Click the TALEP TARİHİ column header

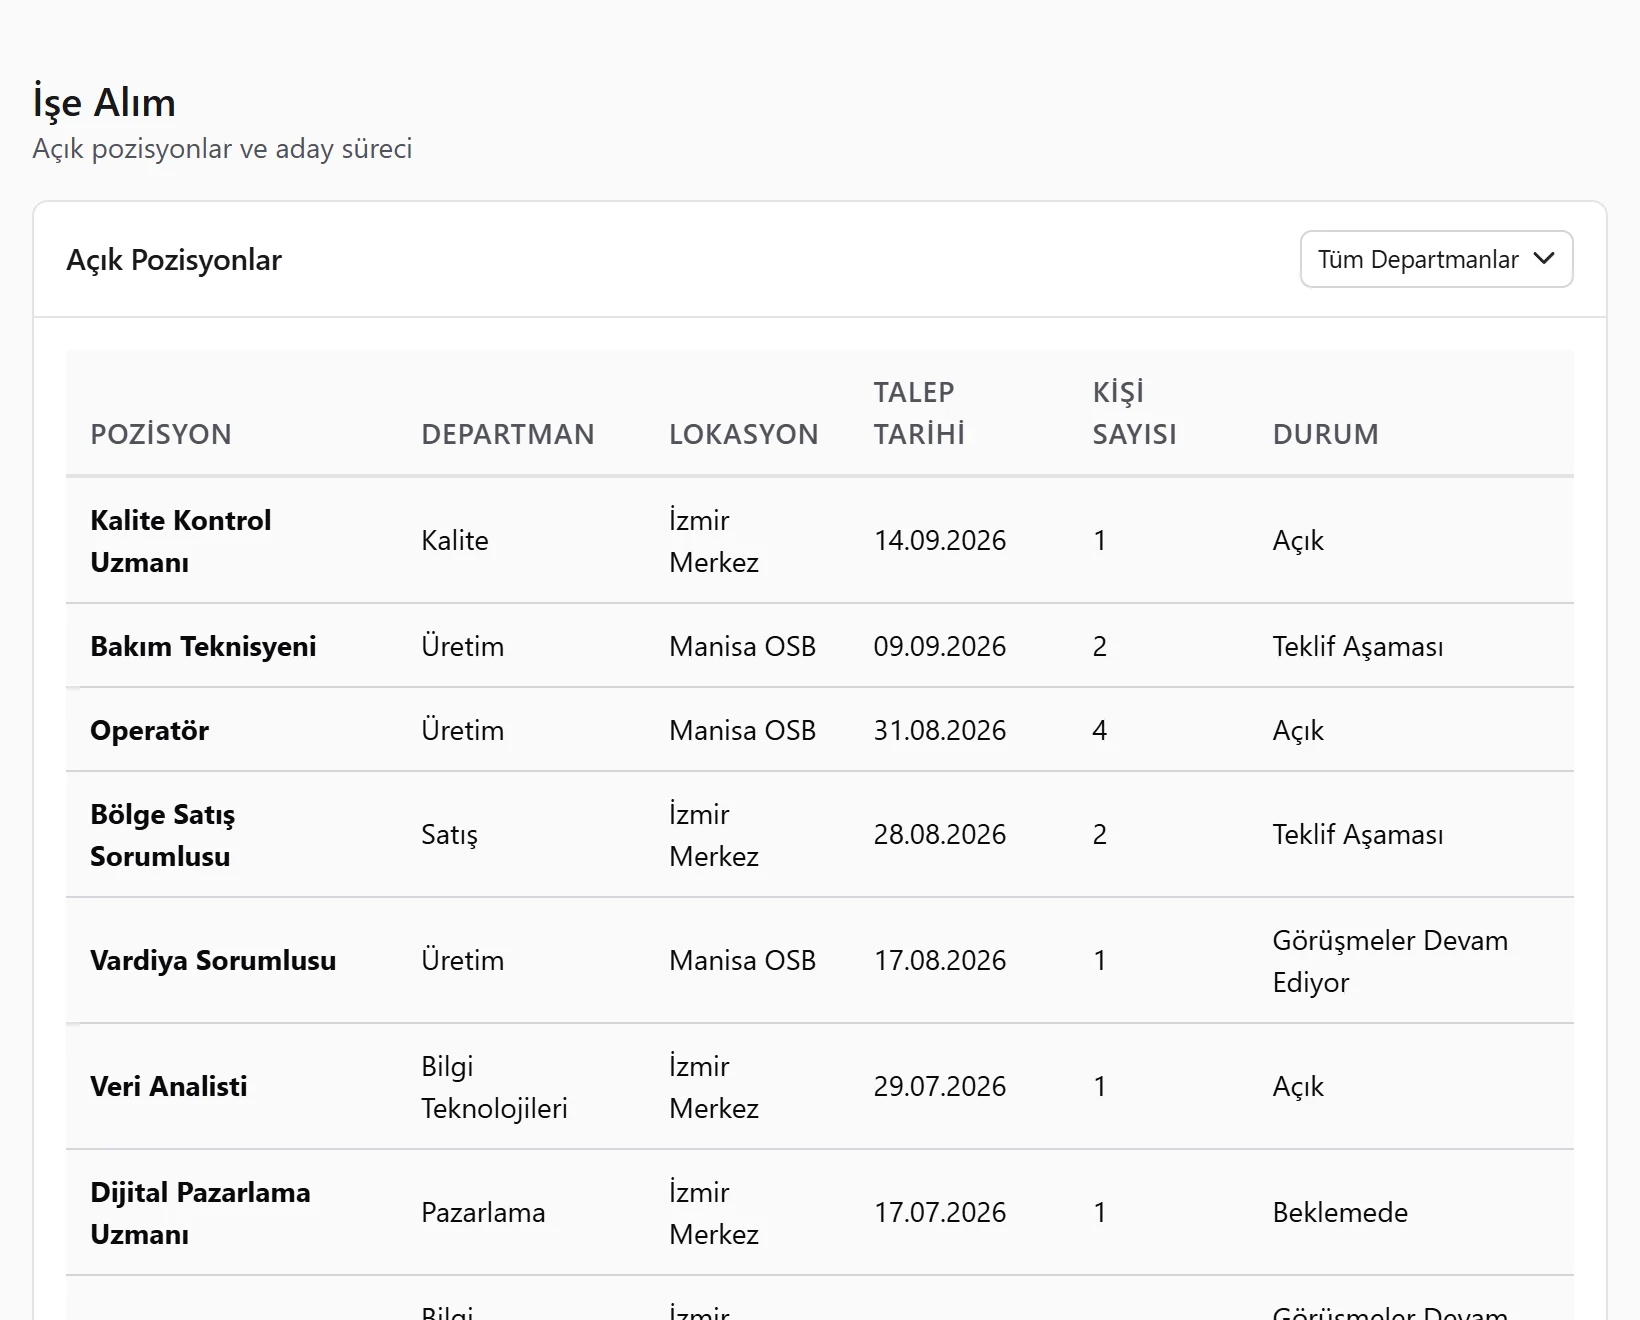[x=919, y=413]
